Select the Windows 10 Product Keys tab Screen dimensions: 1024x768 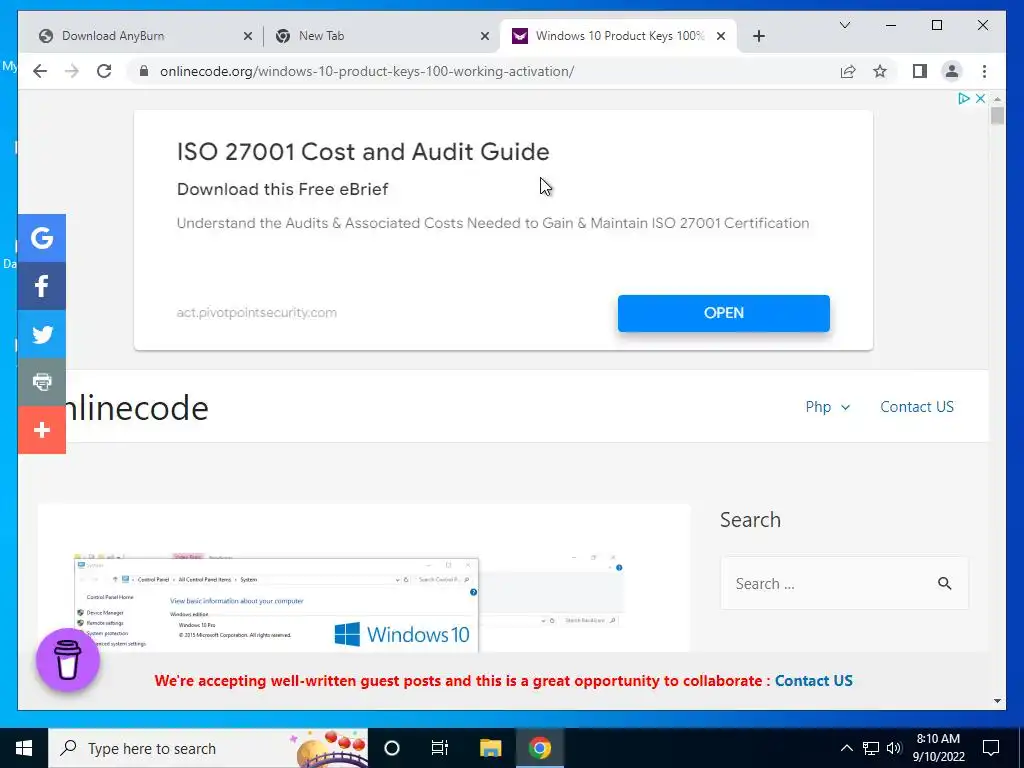(x=619, y=36)
